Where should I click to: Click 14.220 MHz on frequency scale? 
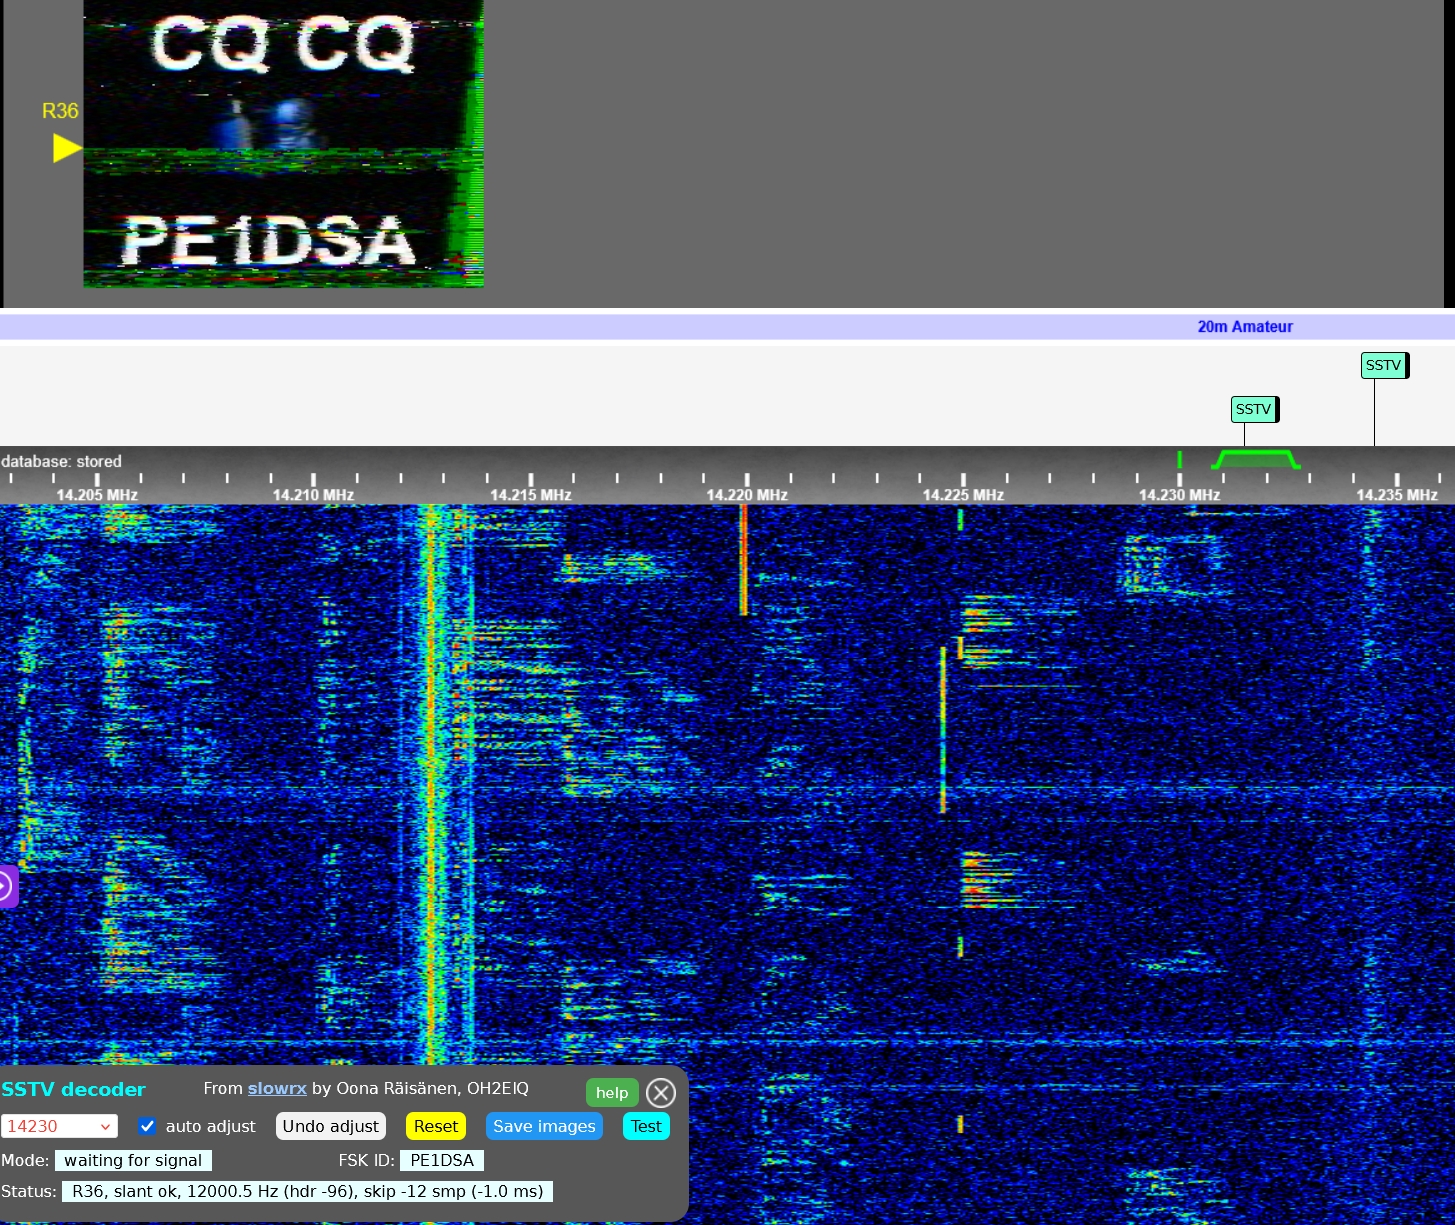click(x=746, y=494)
